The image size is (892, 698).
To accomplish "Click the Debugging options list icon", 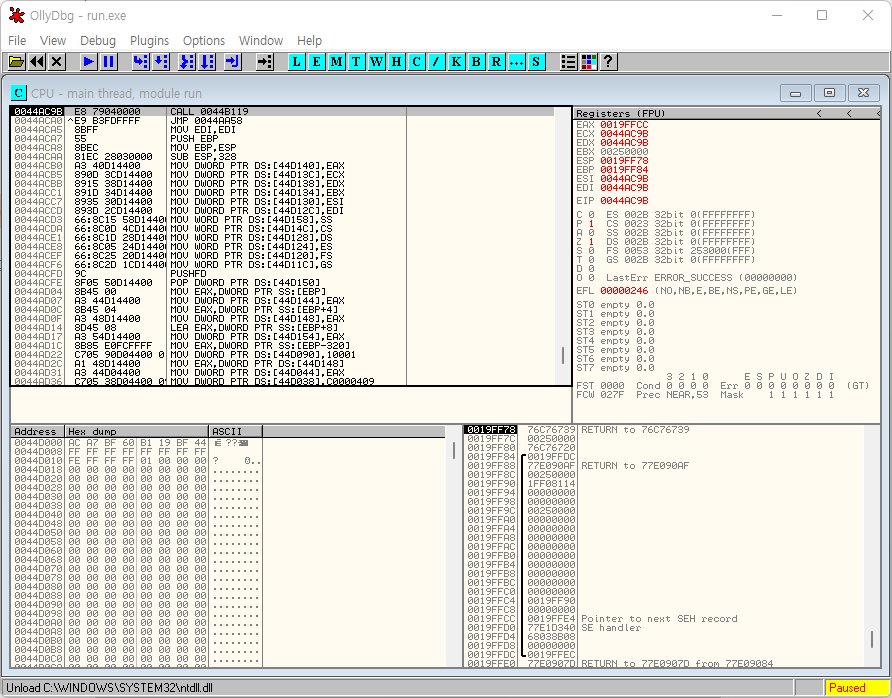I will [x=568, y=61].
